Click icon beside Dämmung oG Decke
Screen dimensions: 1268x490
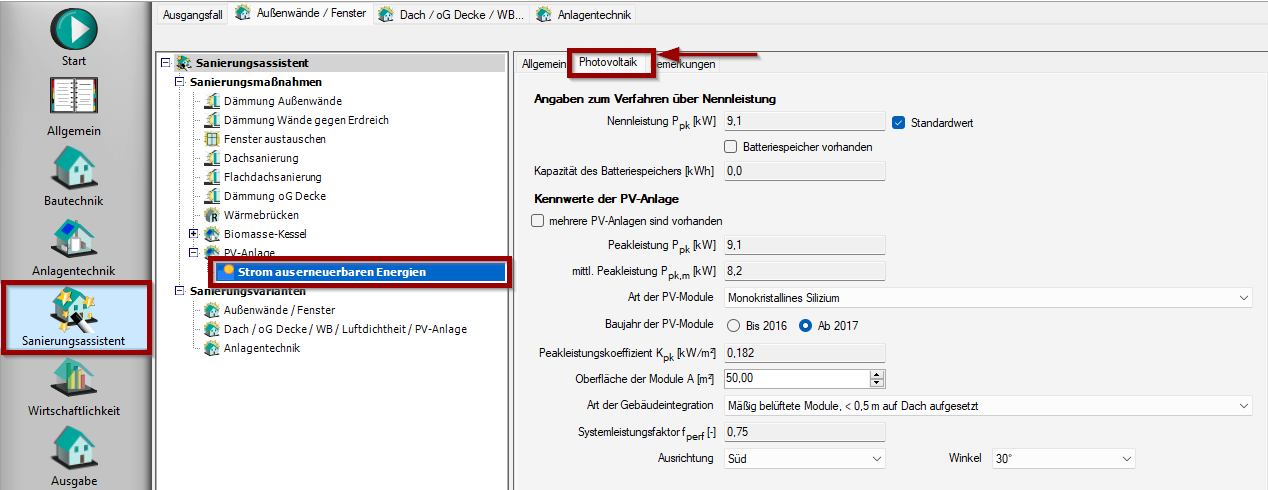(211, 196)
